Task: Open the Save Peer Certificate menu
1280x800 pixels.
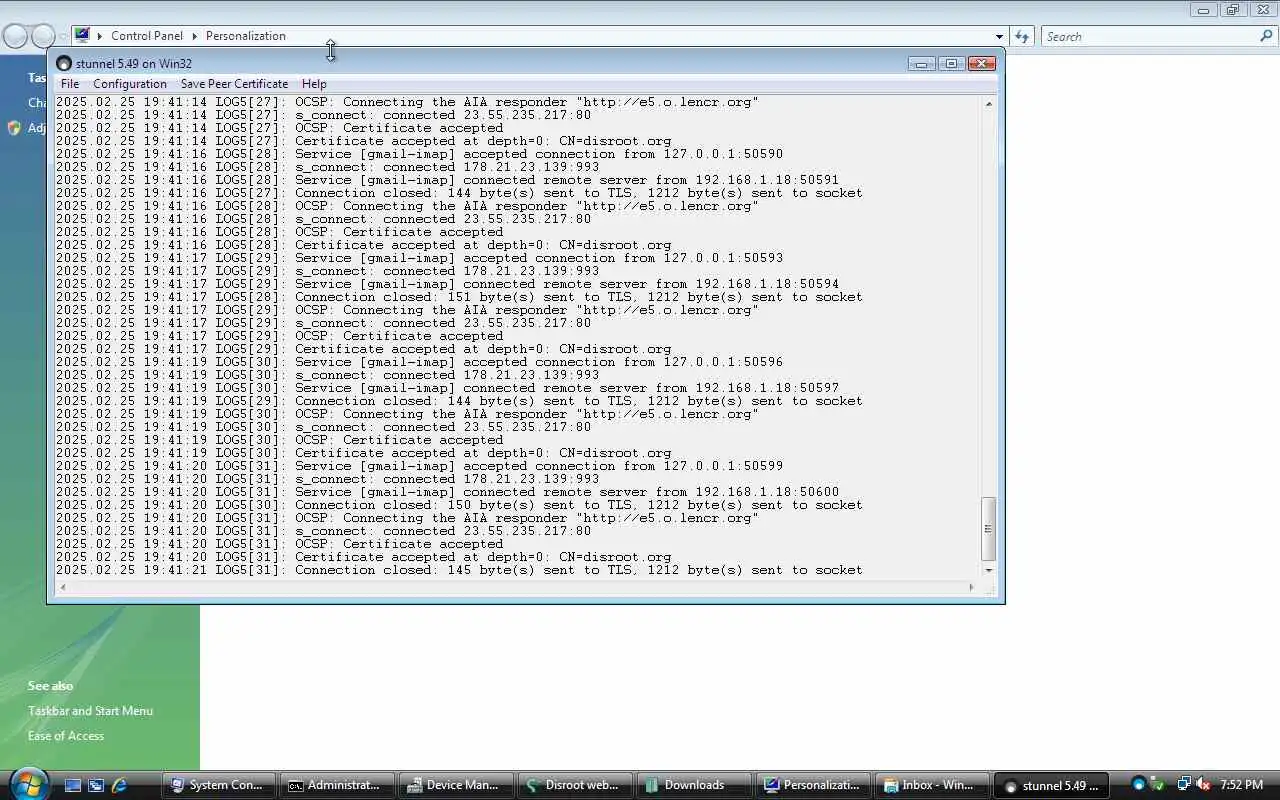Action: [234, 84]
